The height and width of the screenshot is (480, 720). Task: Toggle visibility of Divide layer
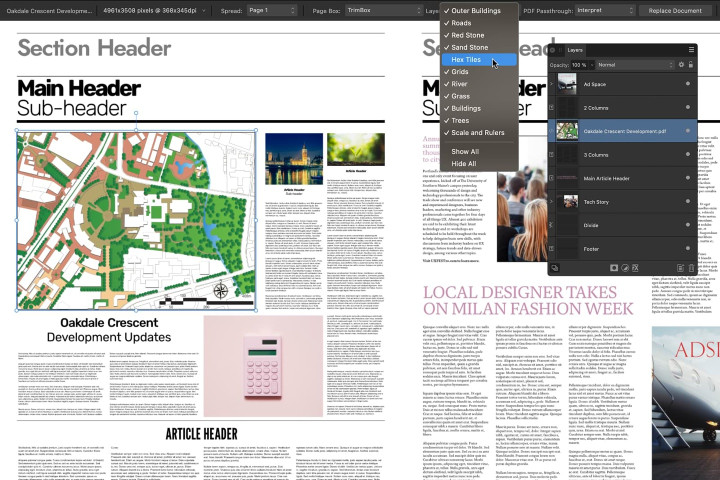tap(688, 225)
